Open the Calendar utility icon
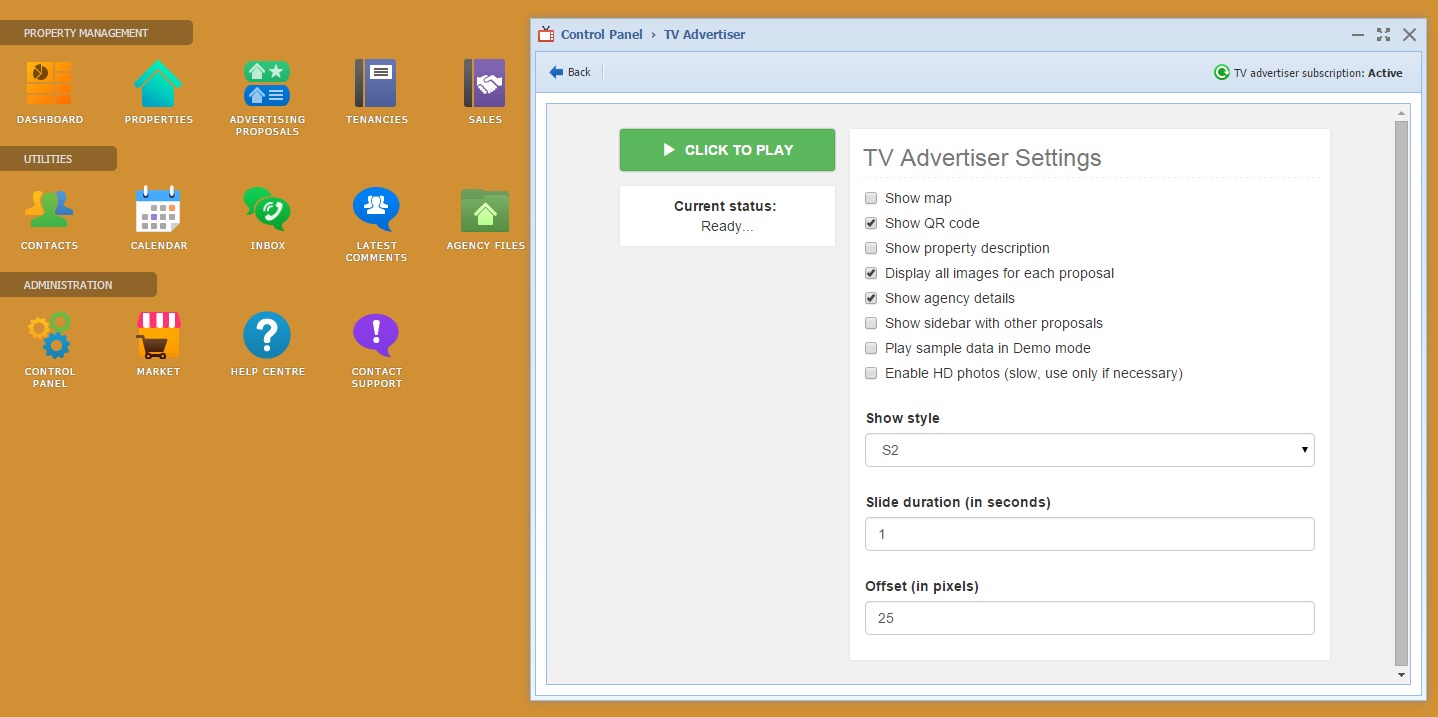The width and height of the screenshot is (1438, 717). 158,210
